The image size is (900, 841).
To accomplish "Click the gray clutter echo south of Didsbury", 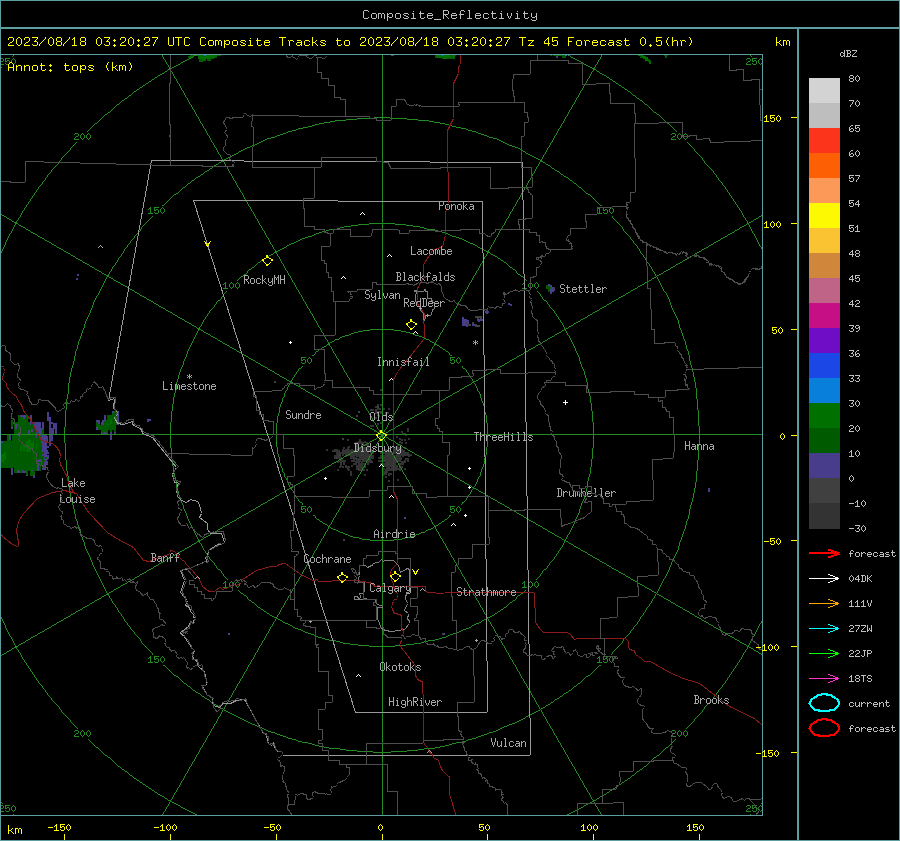I will pyautogui.click(x=373, y=459).
